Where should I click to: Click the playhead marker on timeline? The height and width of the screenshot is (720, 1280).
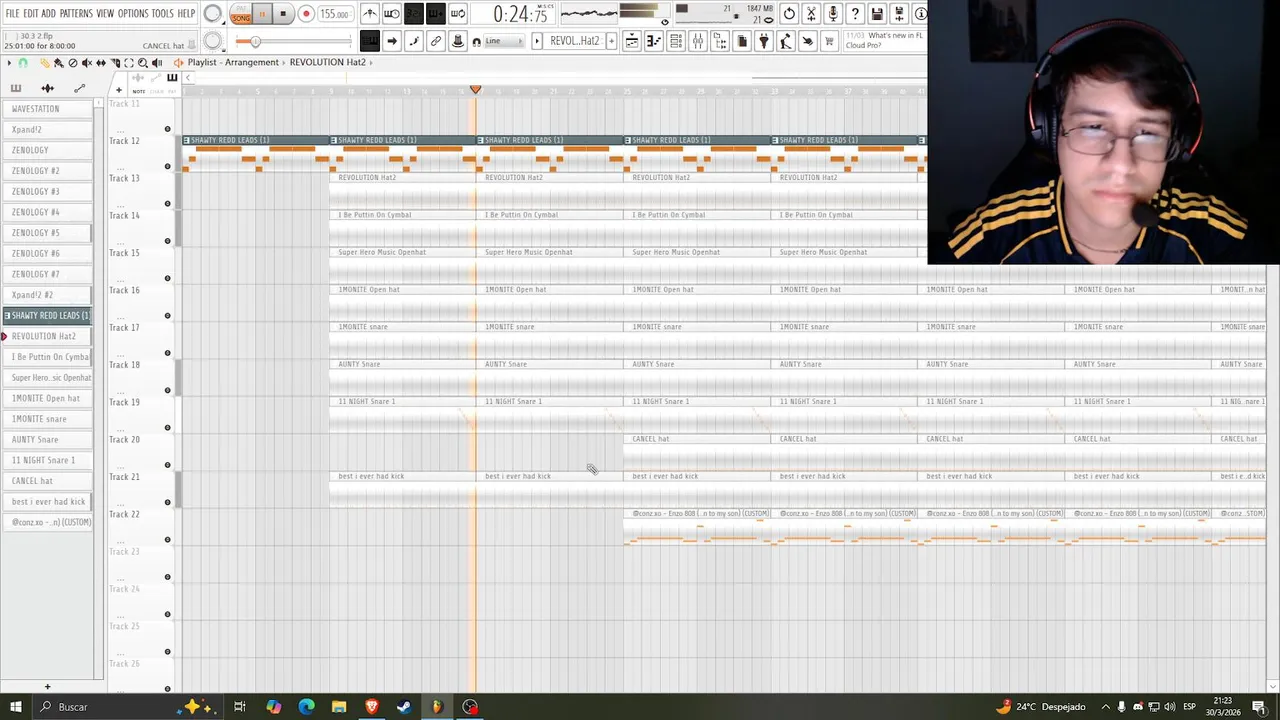476,90
